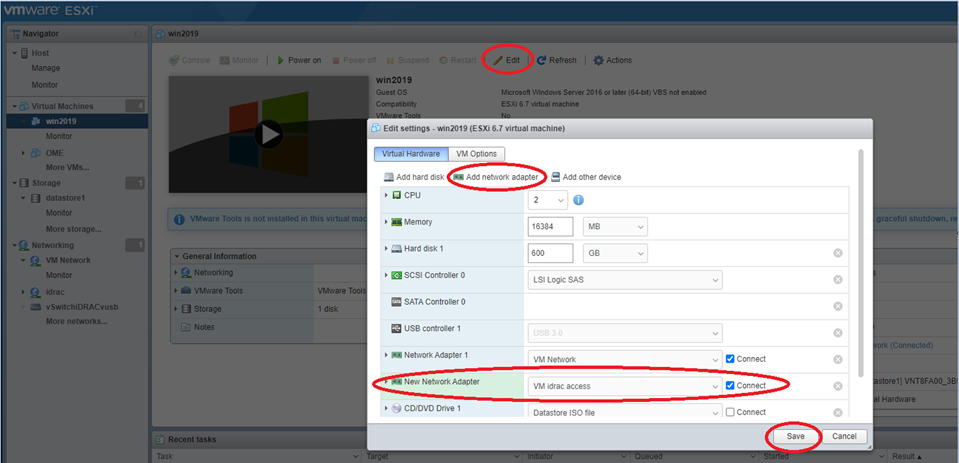Select idrac network in the Navigator
959x463 pixels.
(55, 292)
